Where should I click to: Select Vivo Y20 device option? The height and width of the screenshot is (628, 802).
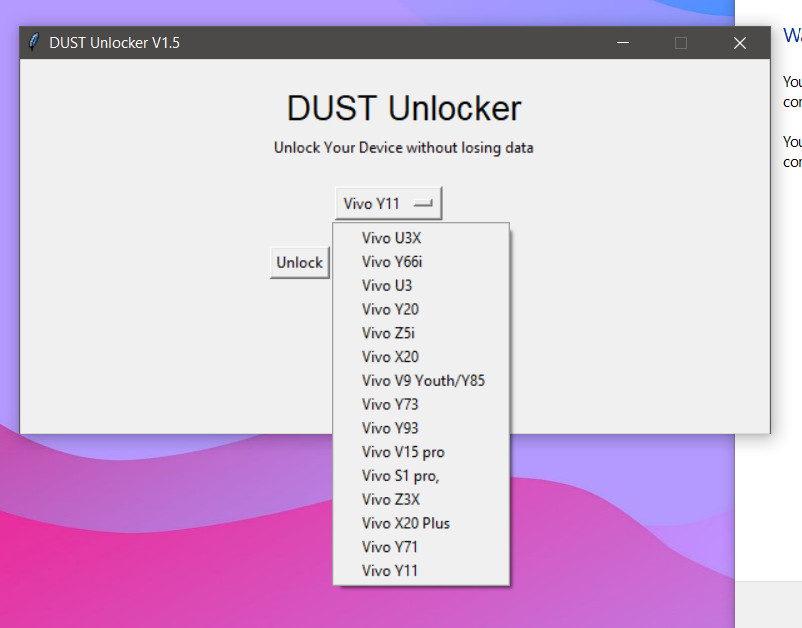tap(421, 309)
